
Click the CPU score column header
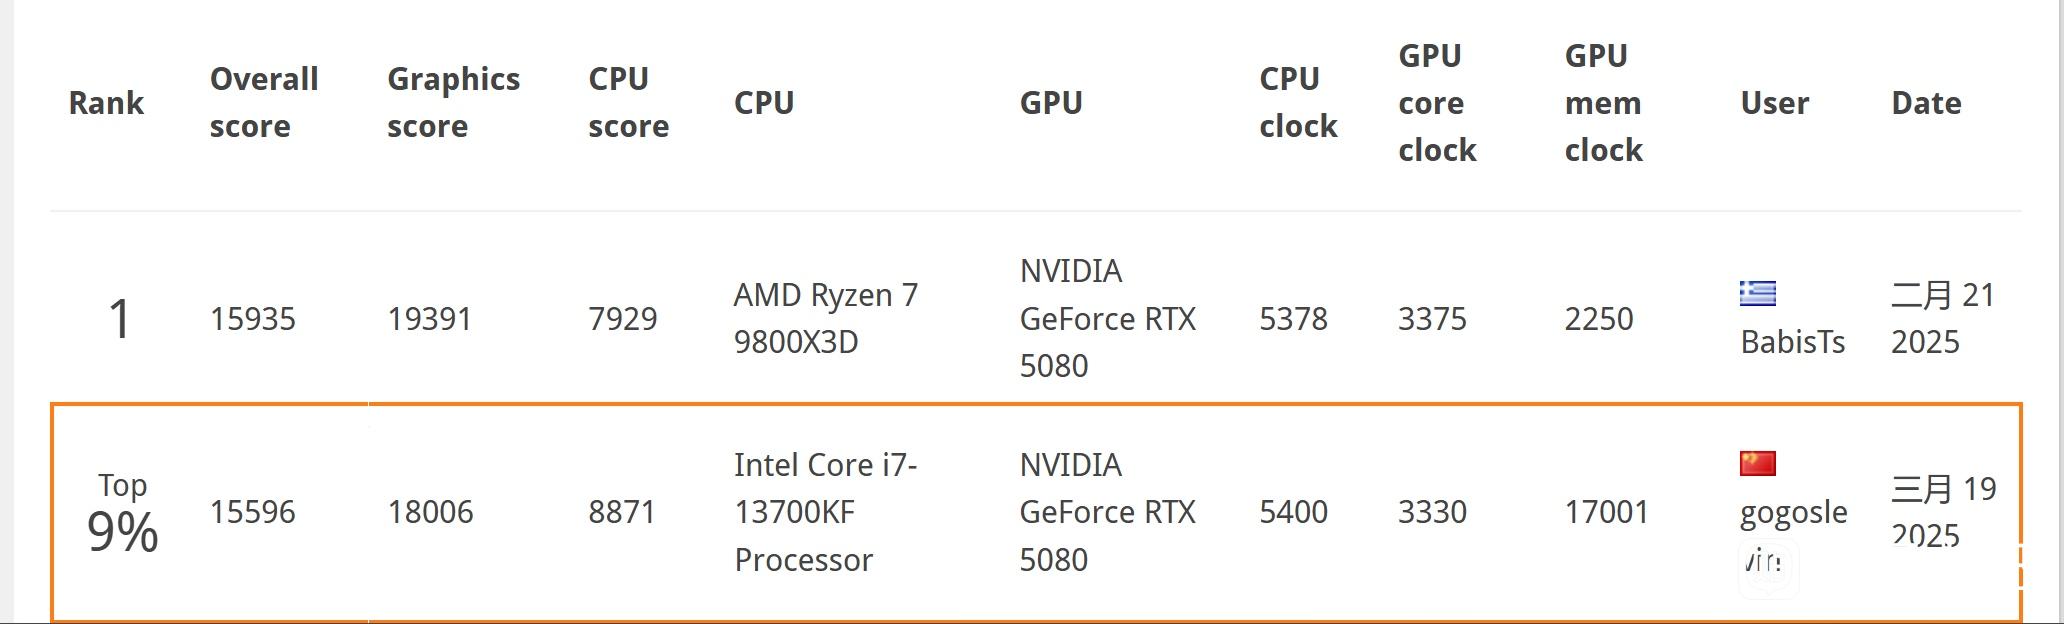[x=629, y=102]
